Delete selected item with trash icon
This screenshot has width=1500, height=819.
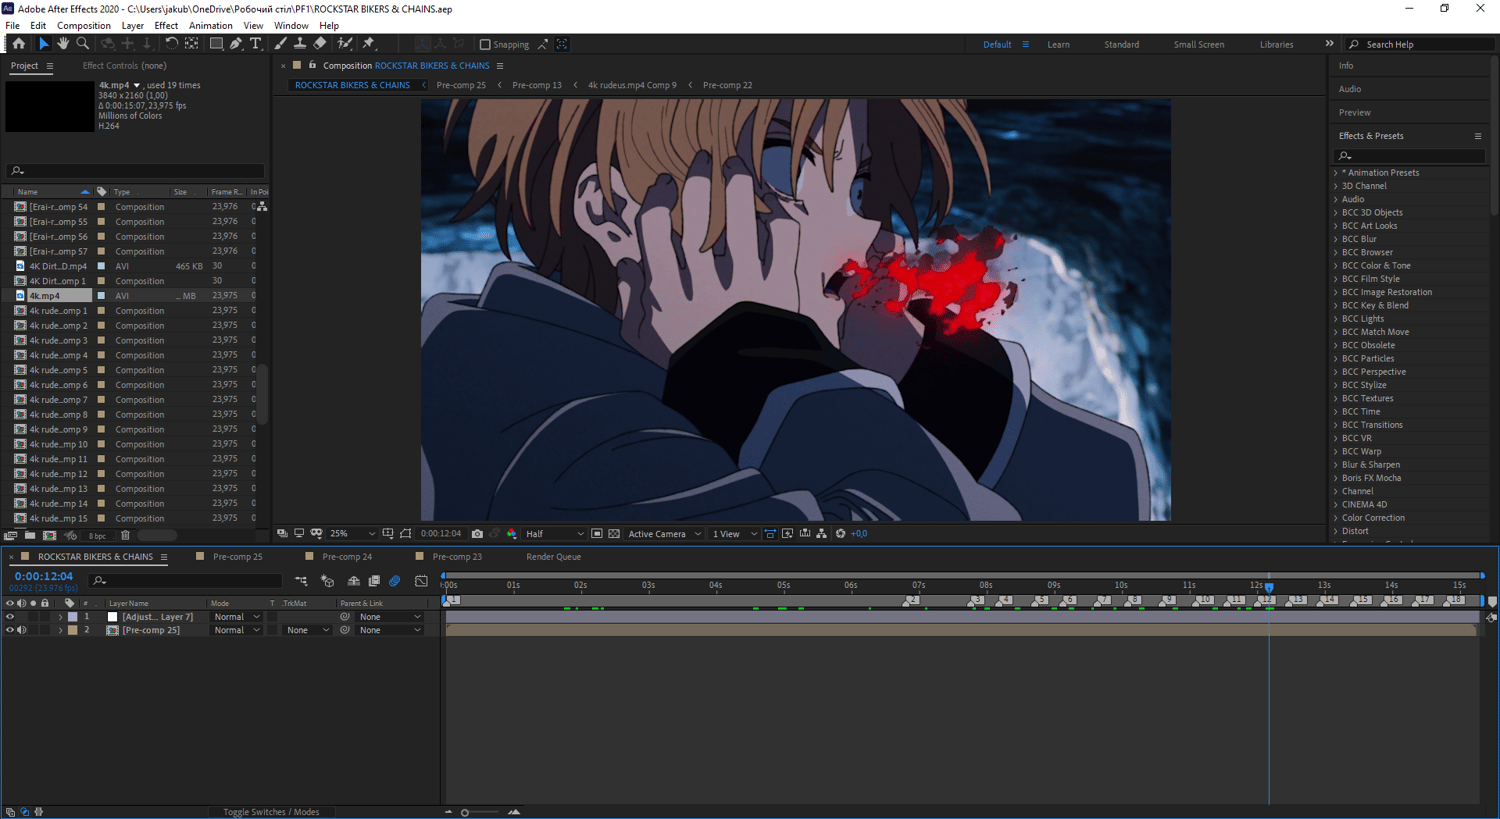click(125, 536)
